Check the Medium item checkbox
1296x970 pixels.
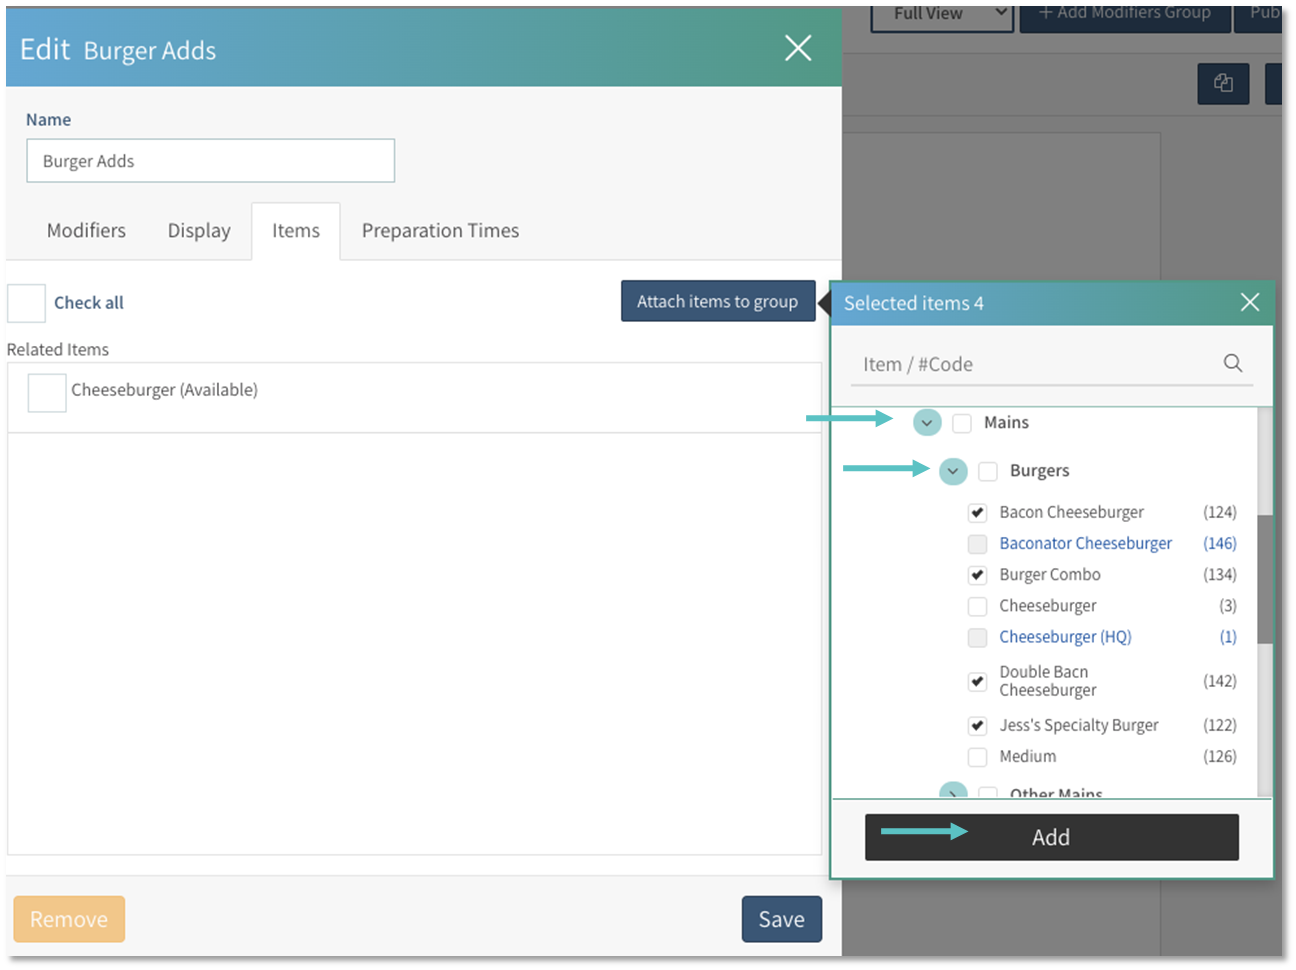978,757
